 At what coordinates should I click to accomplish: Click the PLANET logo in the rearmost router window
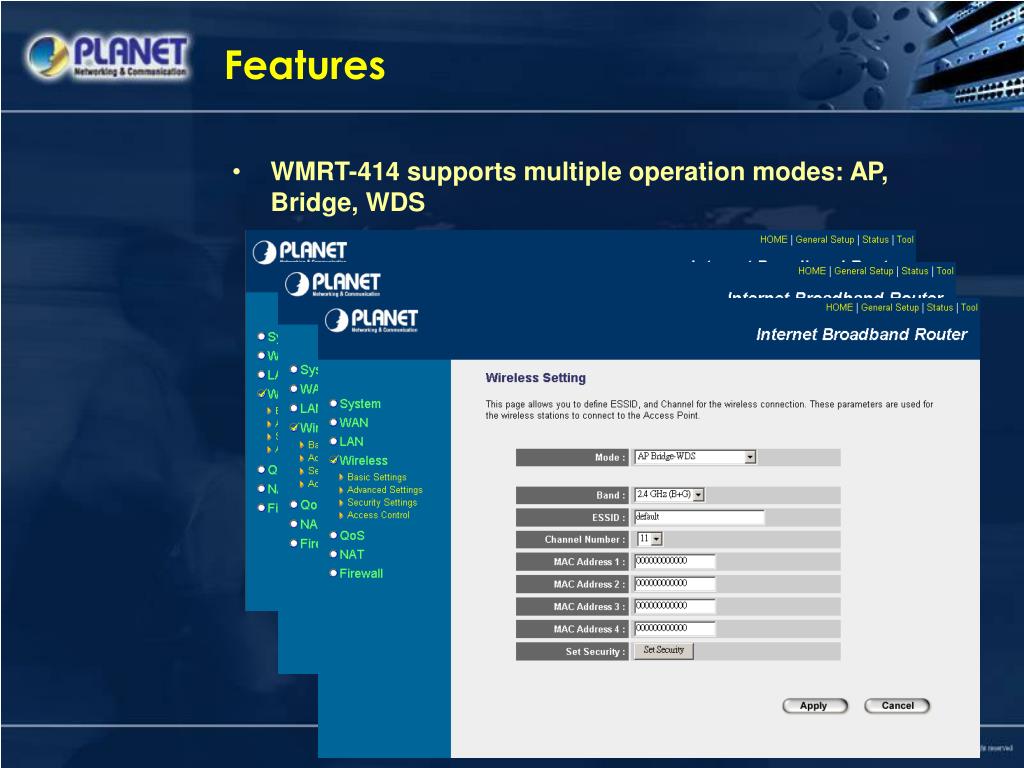(x=300, y=251)
